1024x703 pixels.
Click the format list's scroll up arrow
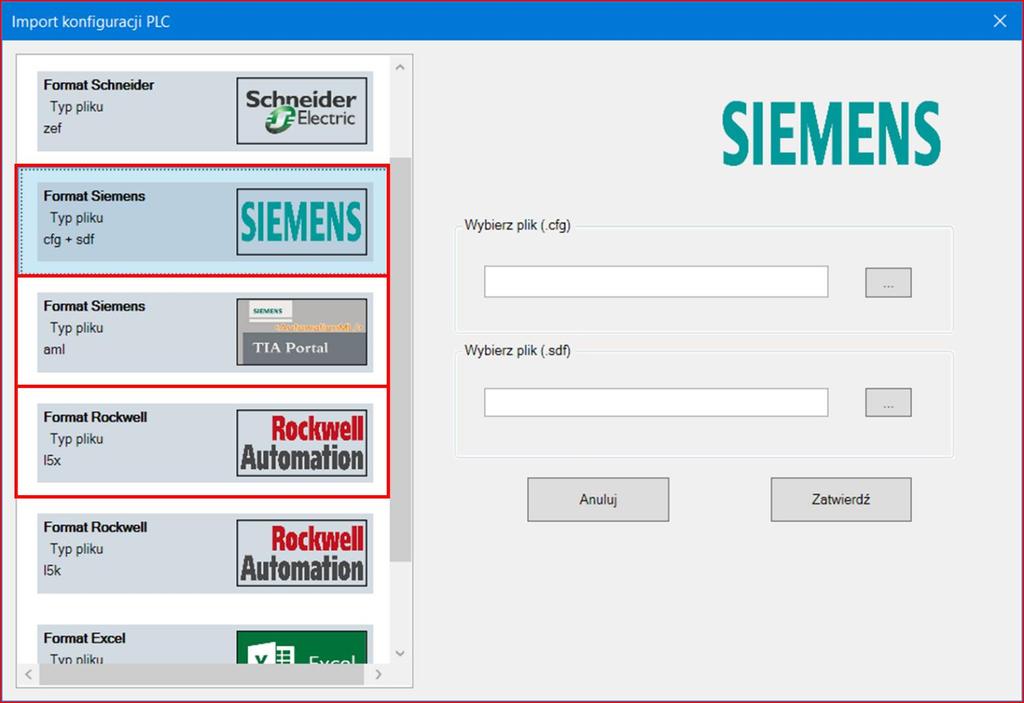click(400, 67)
